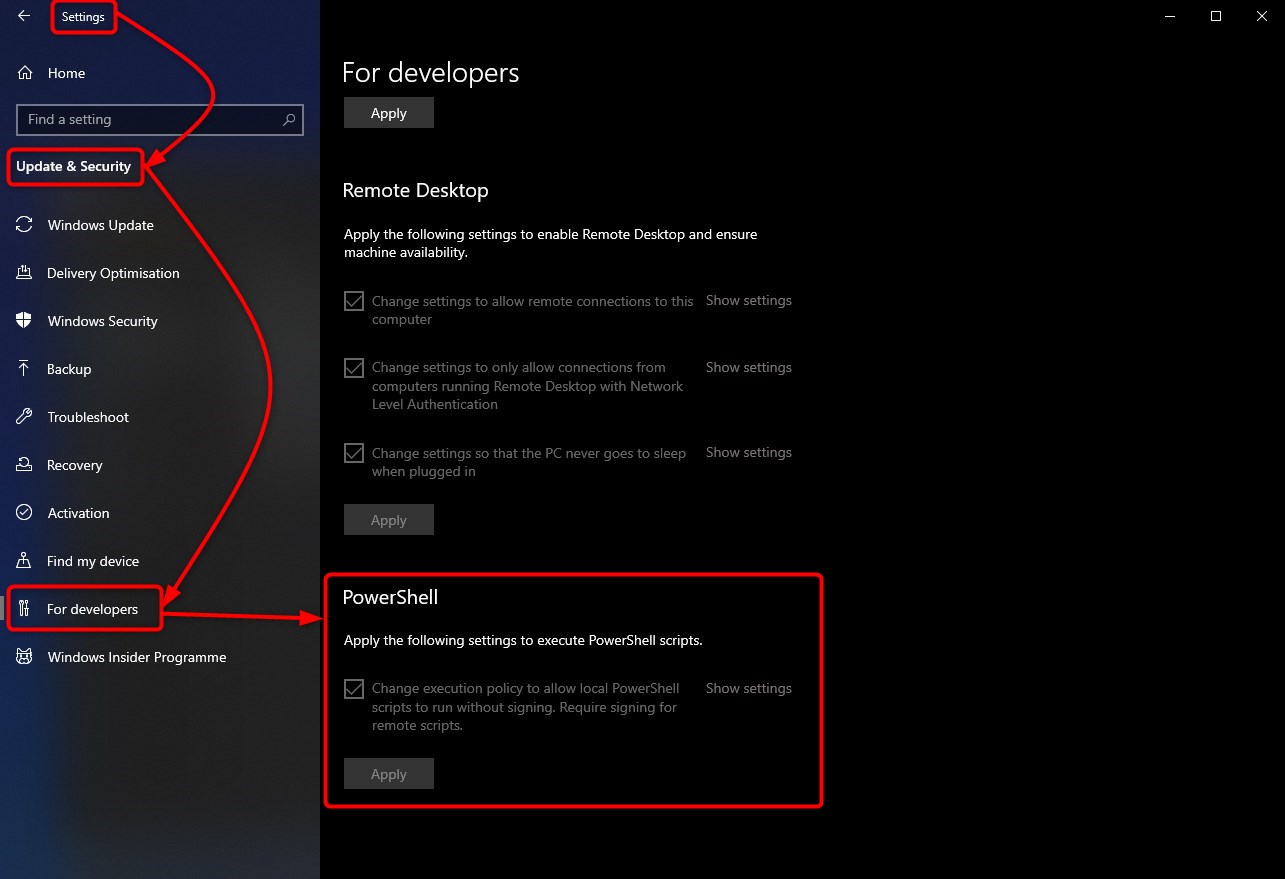Click the Home icon in sidebar
Viewport: 1285px width, 879px height.
tap(25, 73)
